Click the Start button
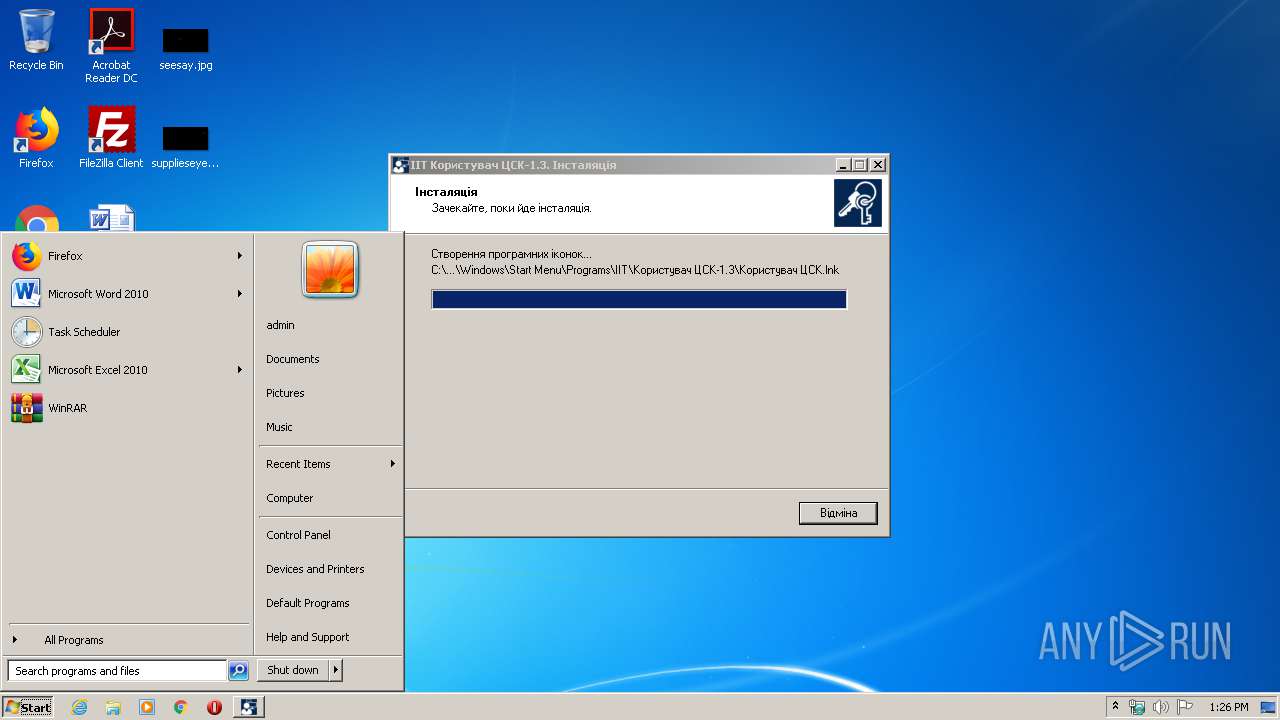1280x720 pixels. point(28,707)
